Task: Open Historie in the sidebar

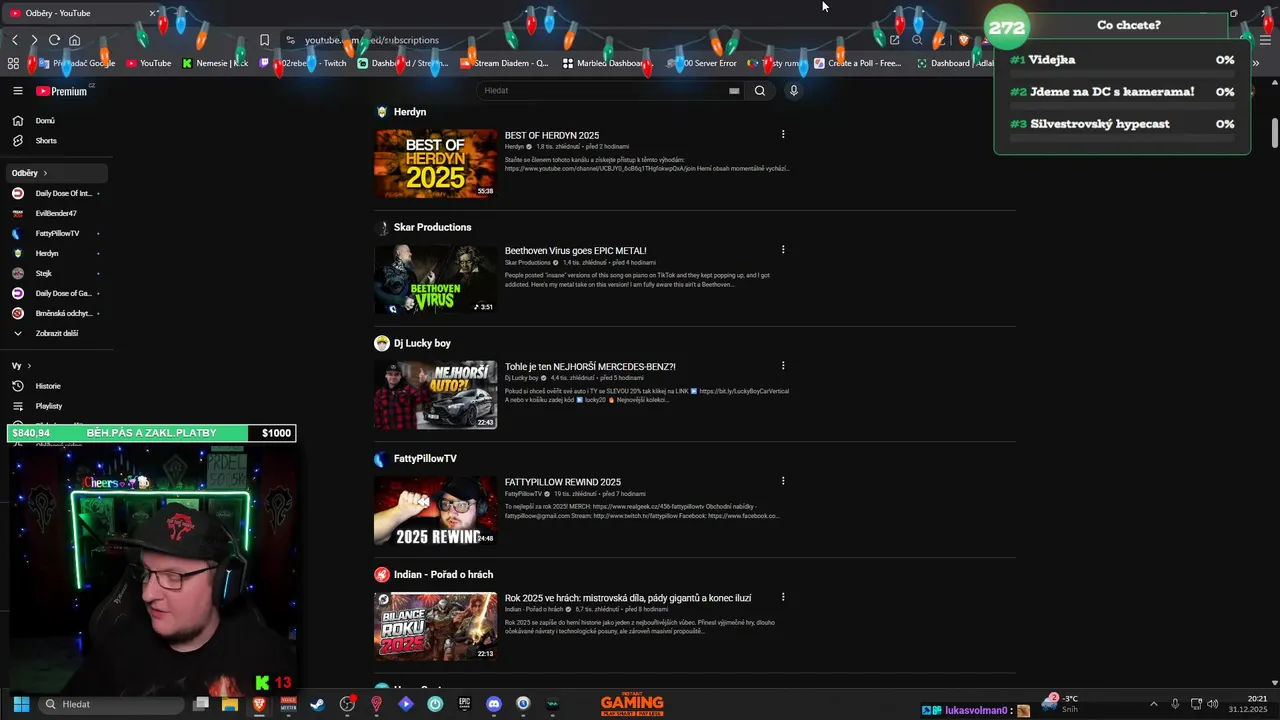Action: pyautogui.click(x=55, y=386)
